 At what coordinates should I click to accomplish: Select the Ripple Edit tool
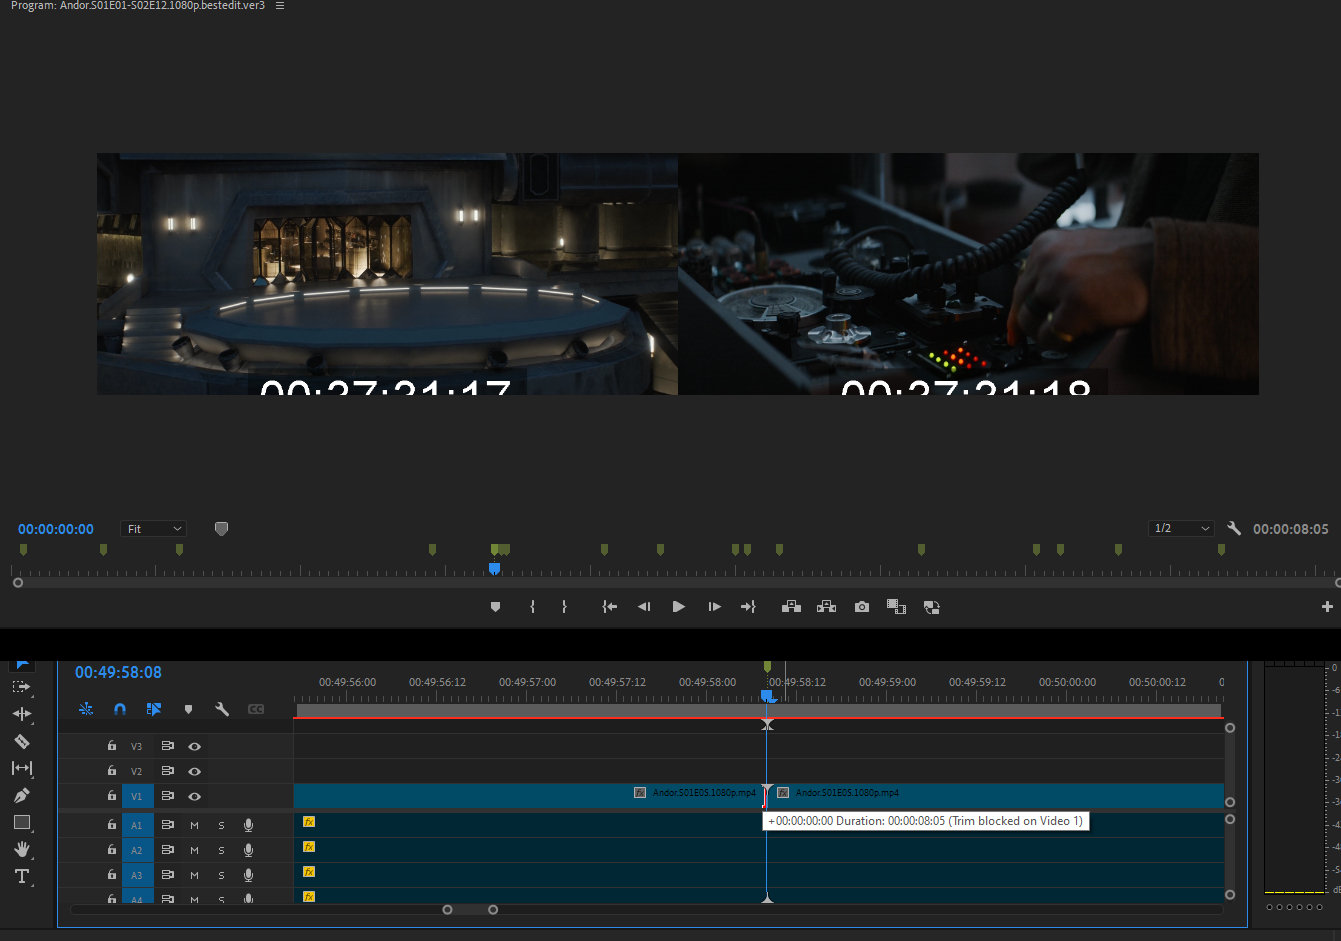(x=22, y=714)
